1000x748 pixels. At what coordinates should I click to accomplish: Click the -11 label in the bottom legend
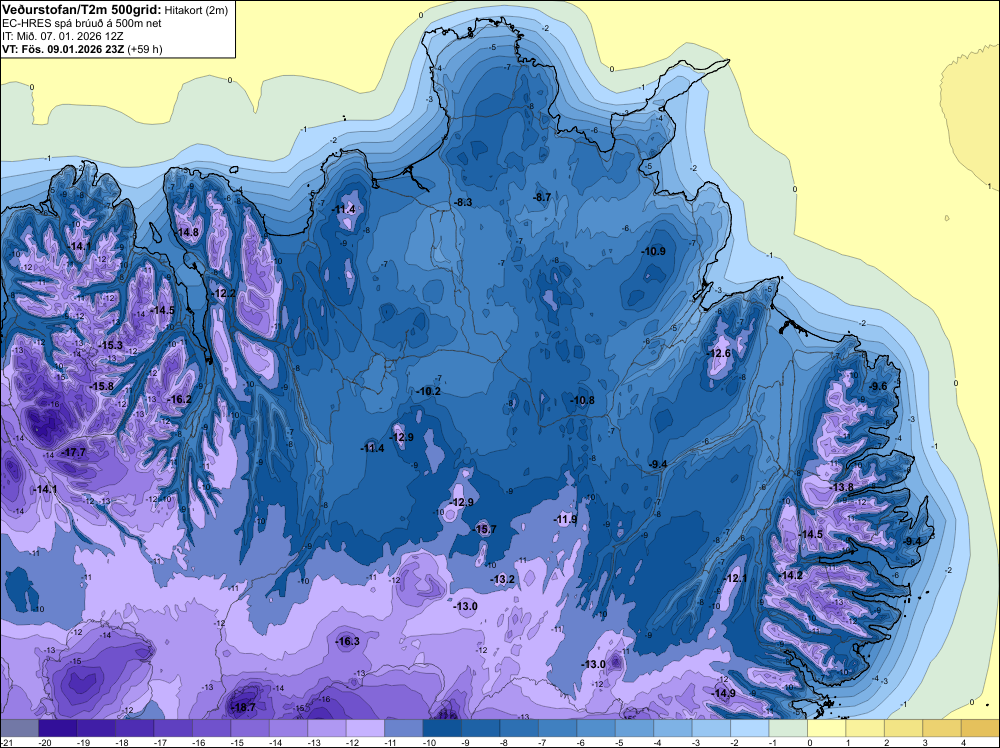(390, 742)
